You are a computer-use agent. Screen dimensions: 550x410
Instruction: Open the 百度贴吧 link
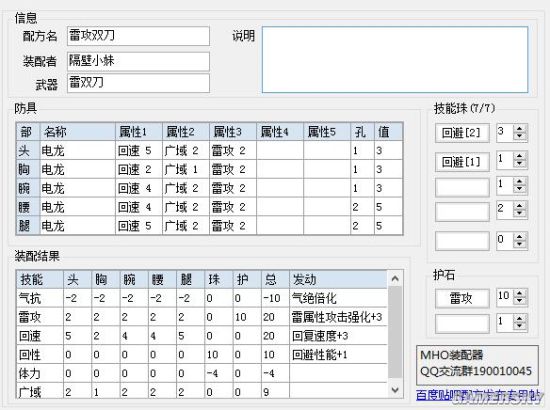pos(479,396)
